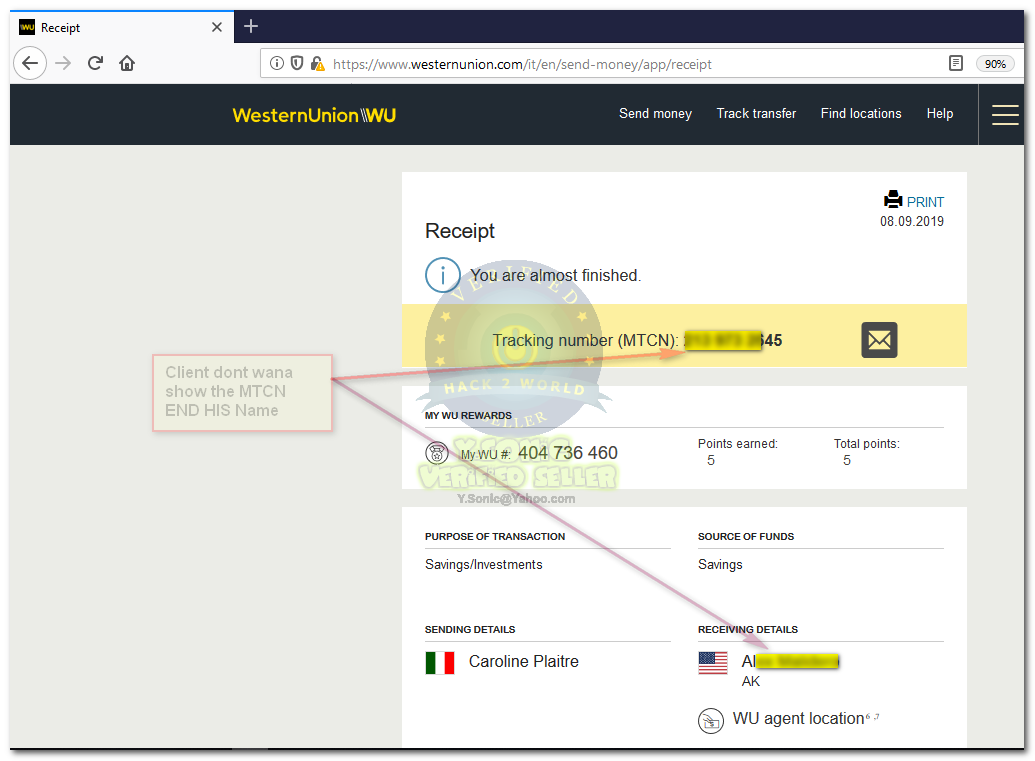
Task: Click the sender name Caroline Plaitre
Action: click(523, 661)
